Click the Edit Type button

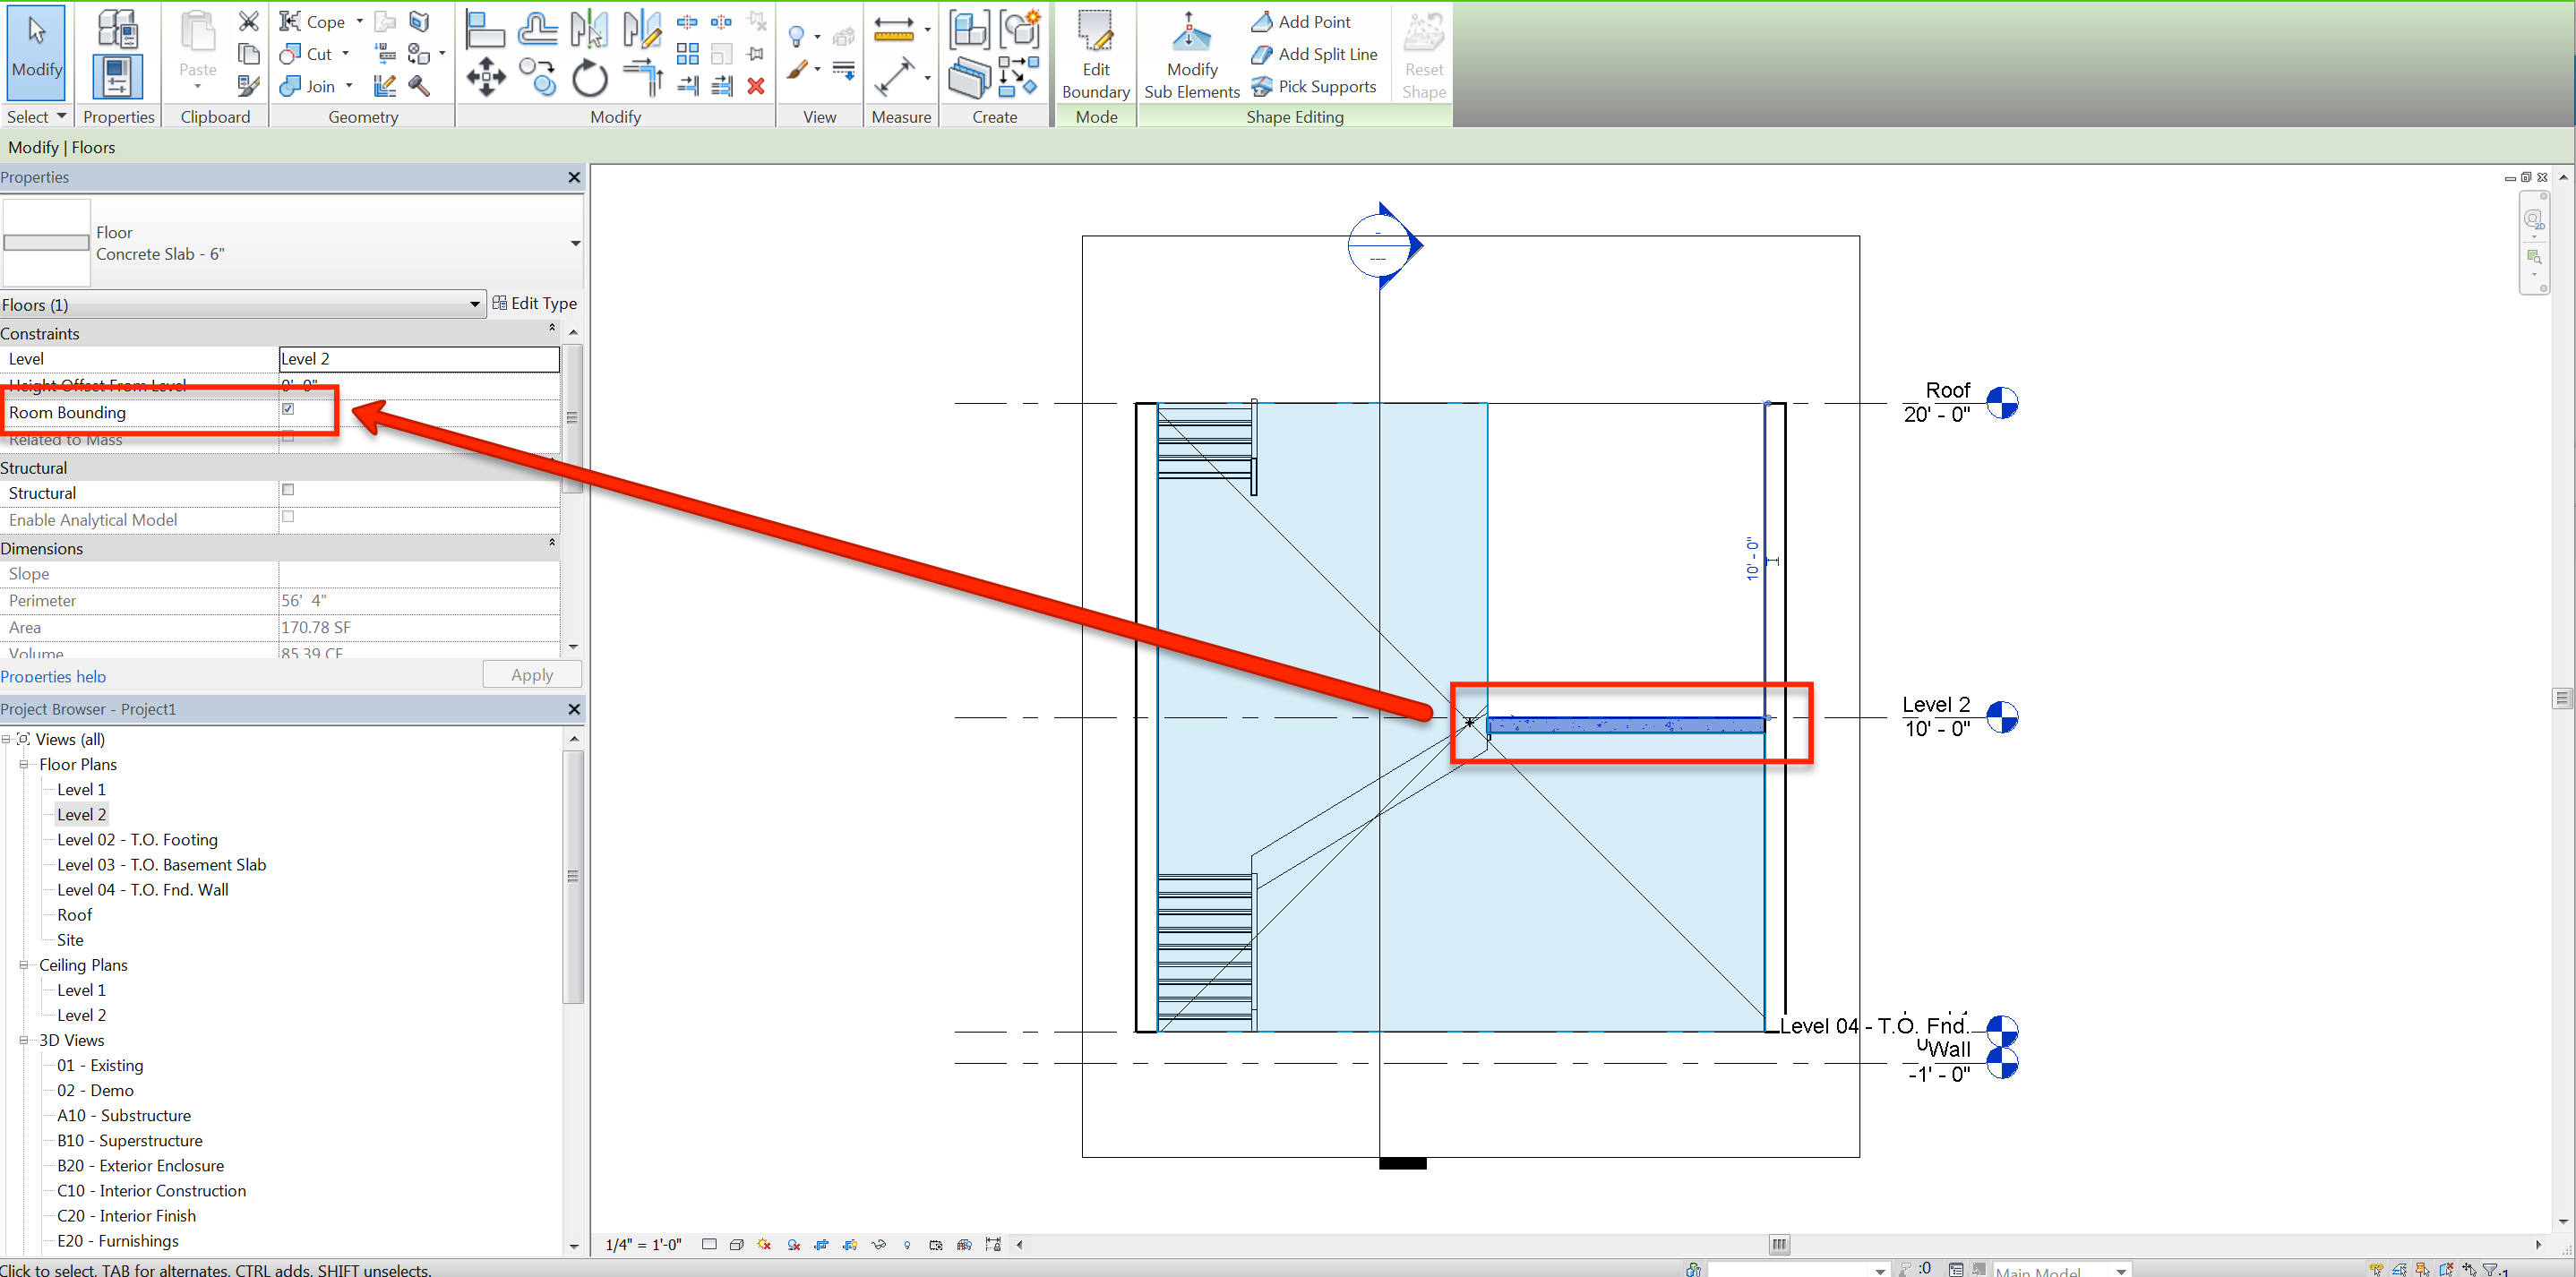click(x=535, y=303)
